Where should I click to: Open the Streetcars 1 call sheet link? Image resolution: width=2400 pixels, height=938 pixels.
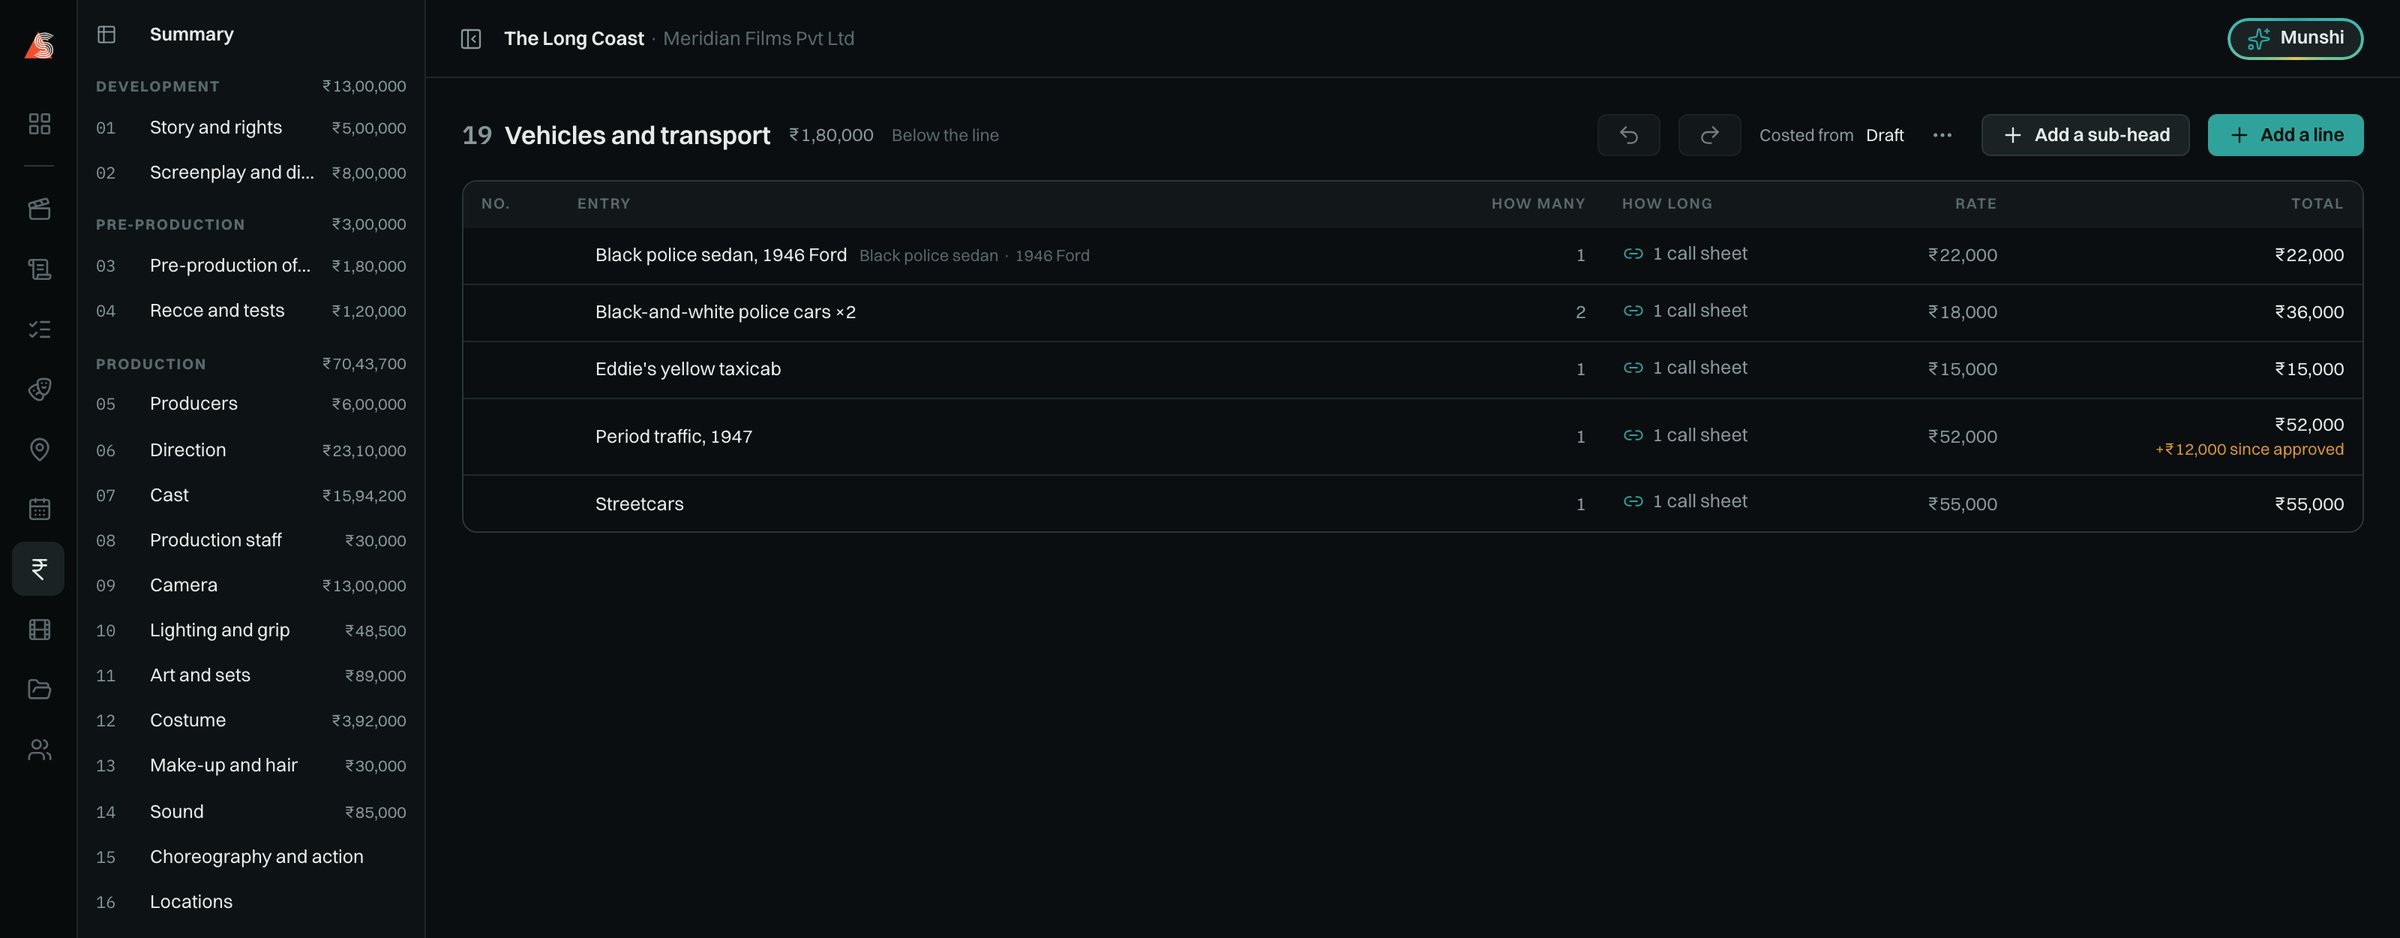(1685, 501)
